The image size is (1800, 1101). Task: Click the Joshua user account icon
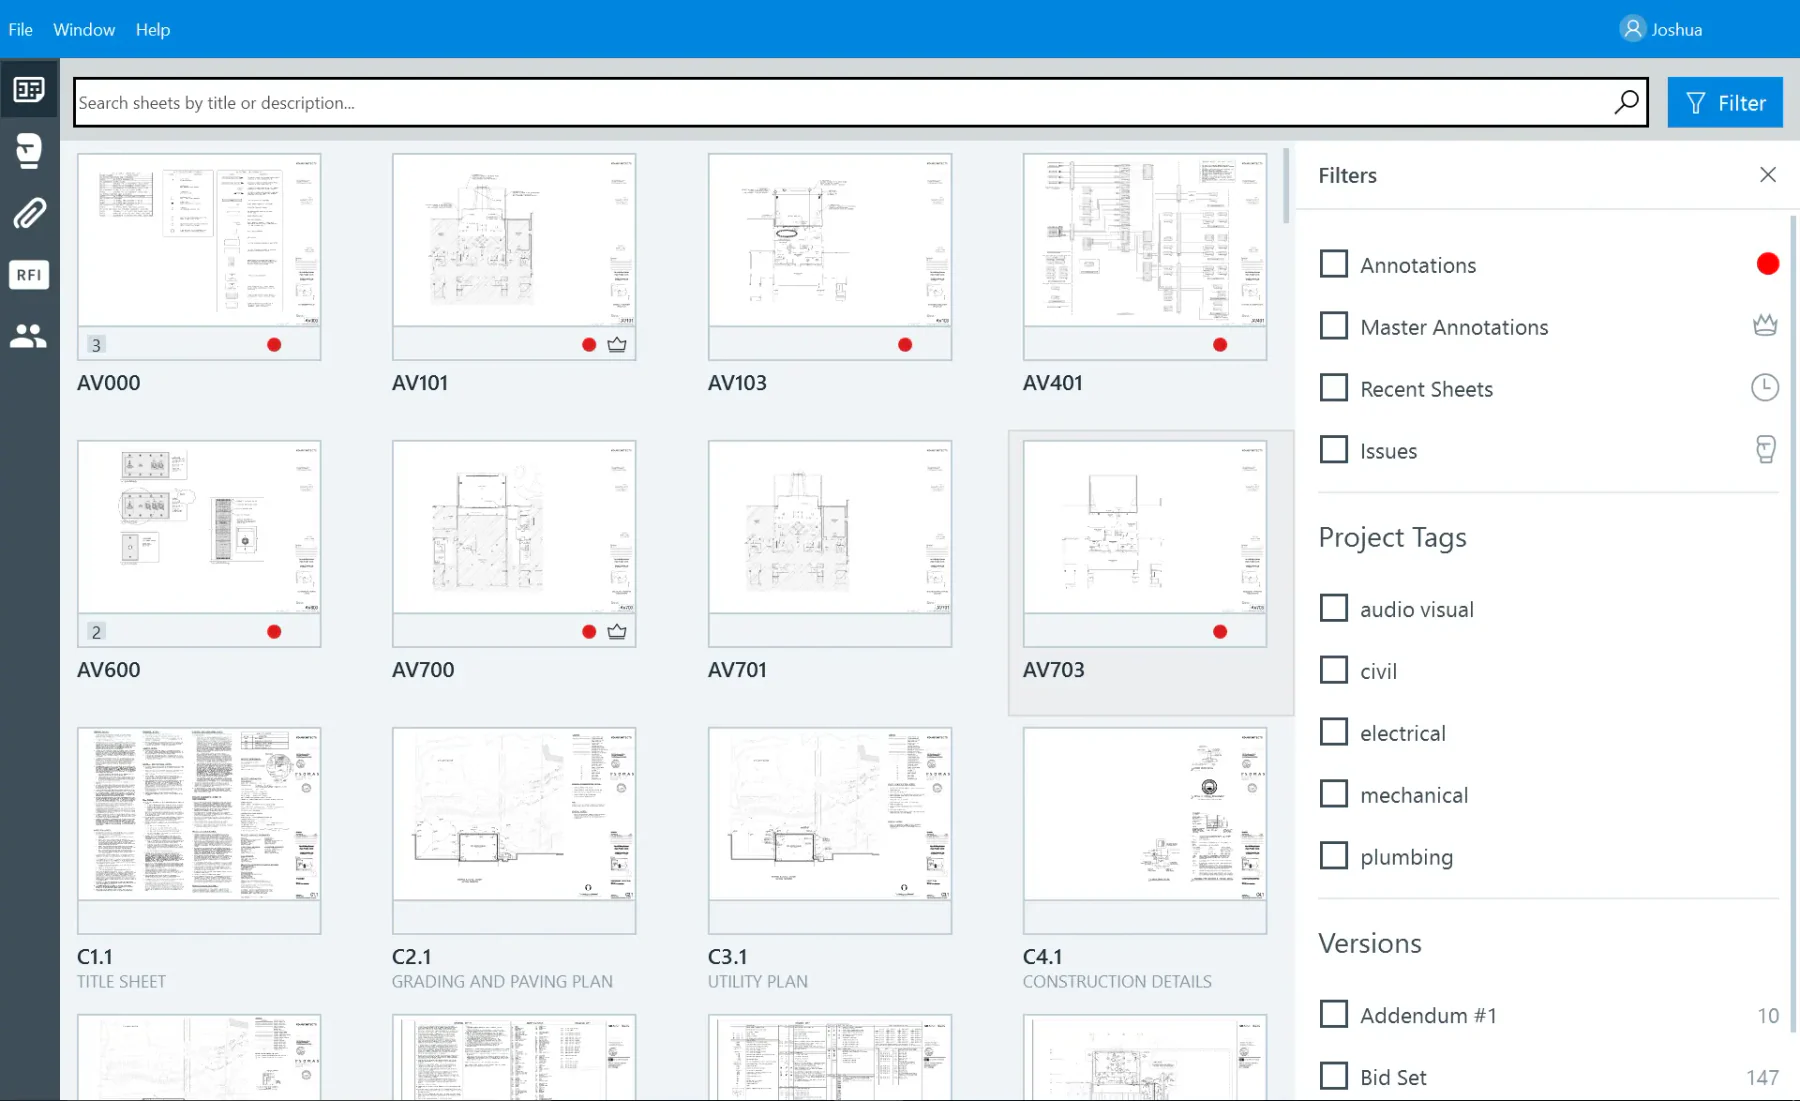point(1632,29)
